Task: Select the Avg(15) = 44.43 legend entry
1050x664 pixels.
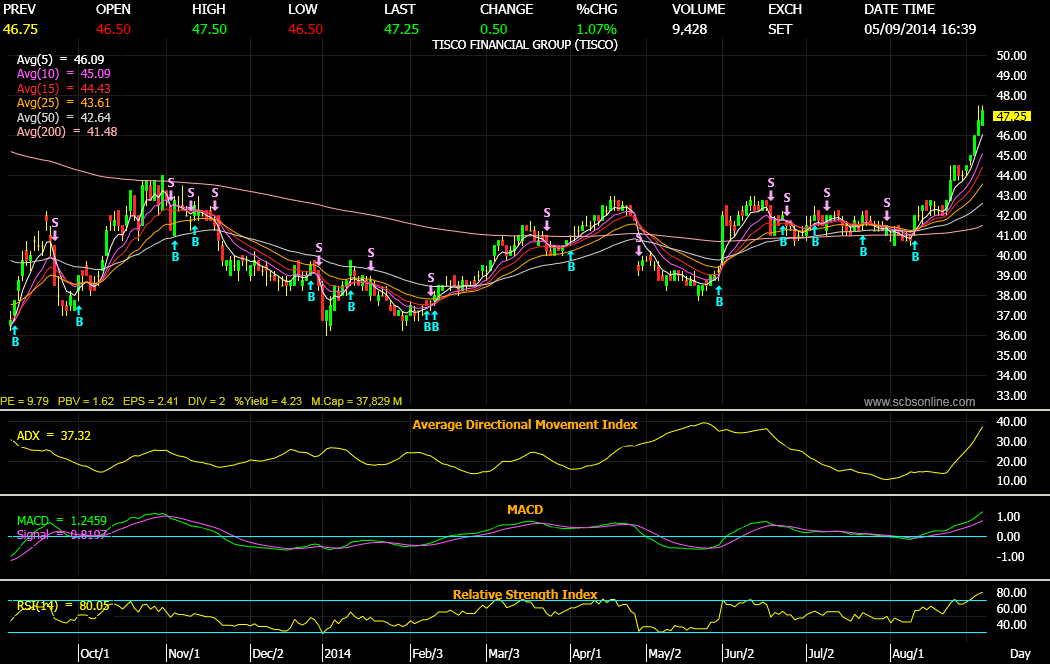Action: 64,88
